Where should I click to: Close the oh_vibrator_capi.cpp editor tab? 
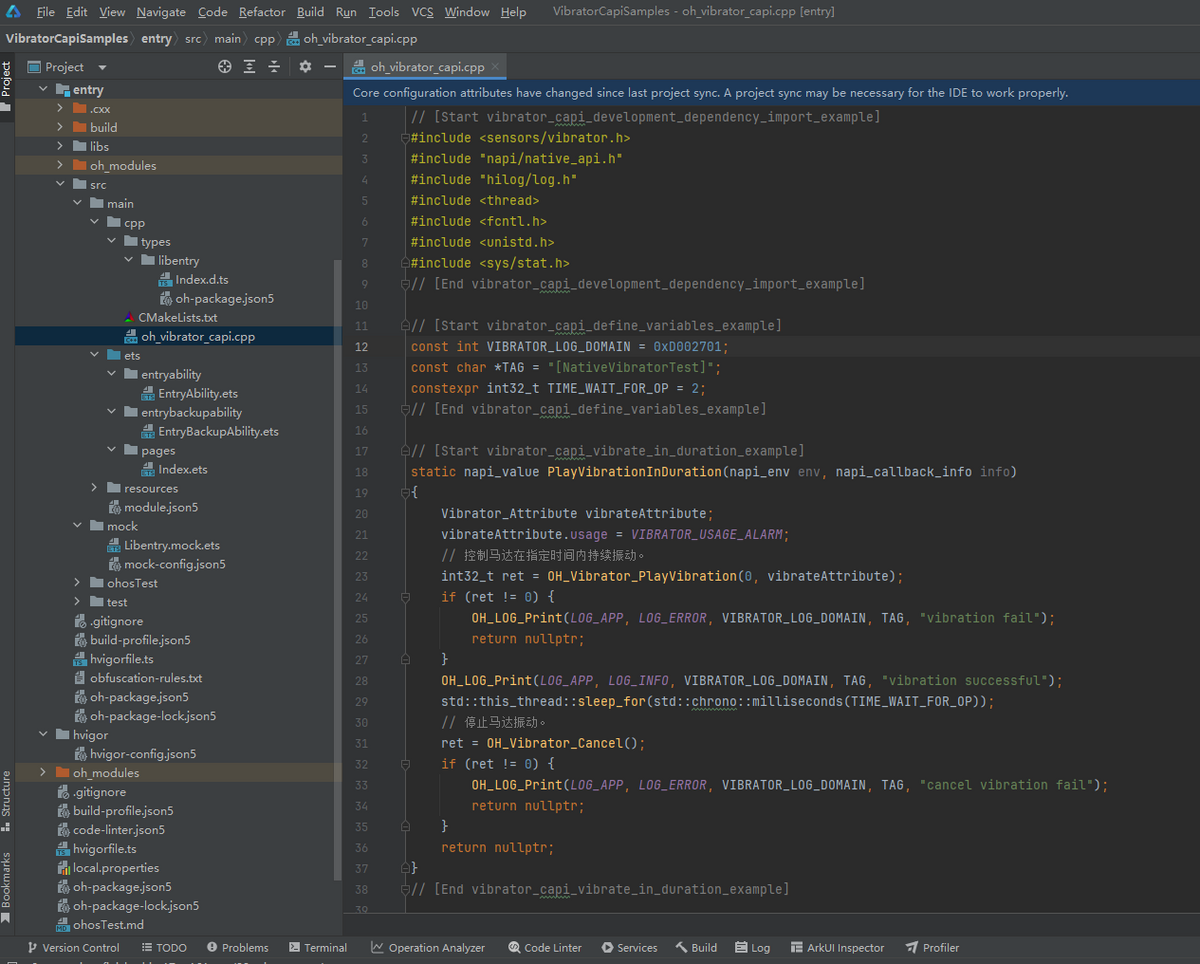[x=494, y=67]
